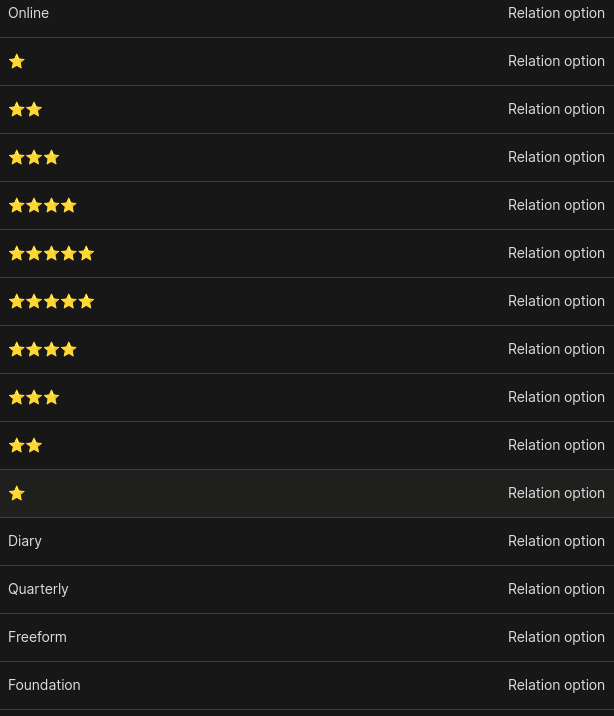614x716 pixels.
Task: Select the first four-star option in the list
Action: click(x=307, y=205)
